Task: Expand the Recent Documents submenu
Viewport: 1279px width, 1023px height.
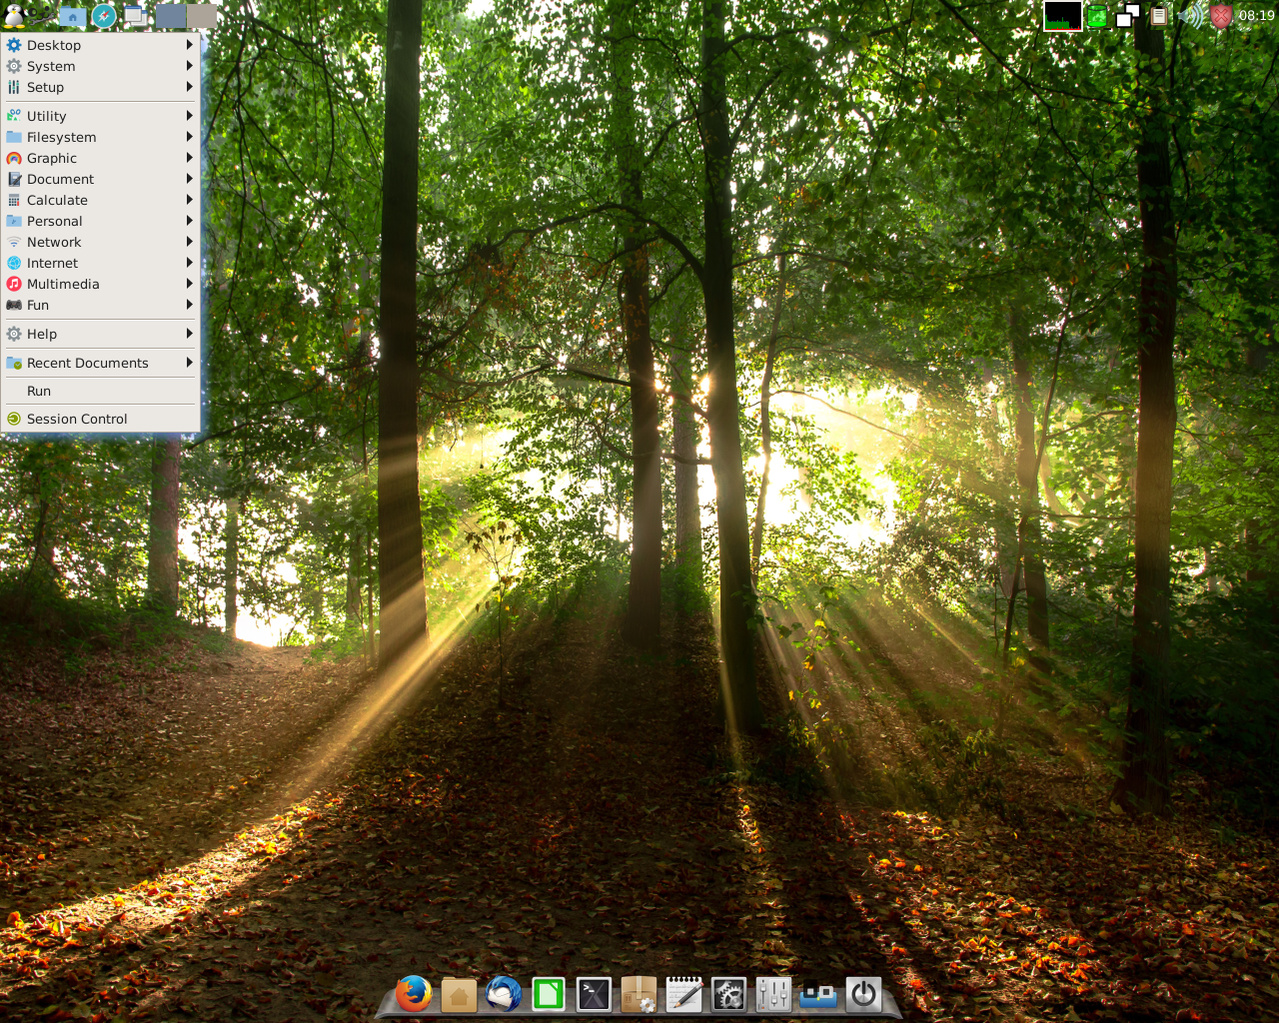Action: coord(100,363)
